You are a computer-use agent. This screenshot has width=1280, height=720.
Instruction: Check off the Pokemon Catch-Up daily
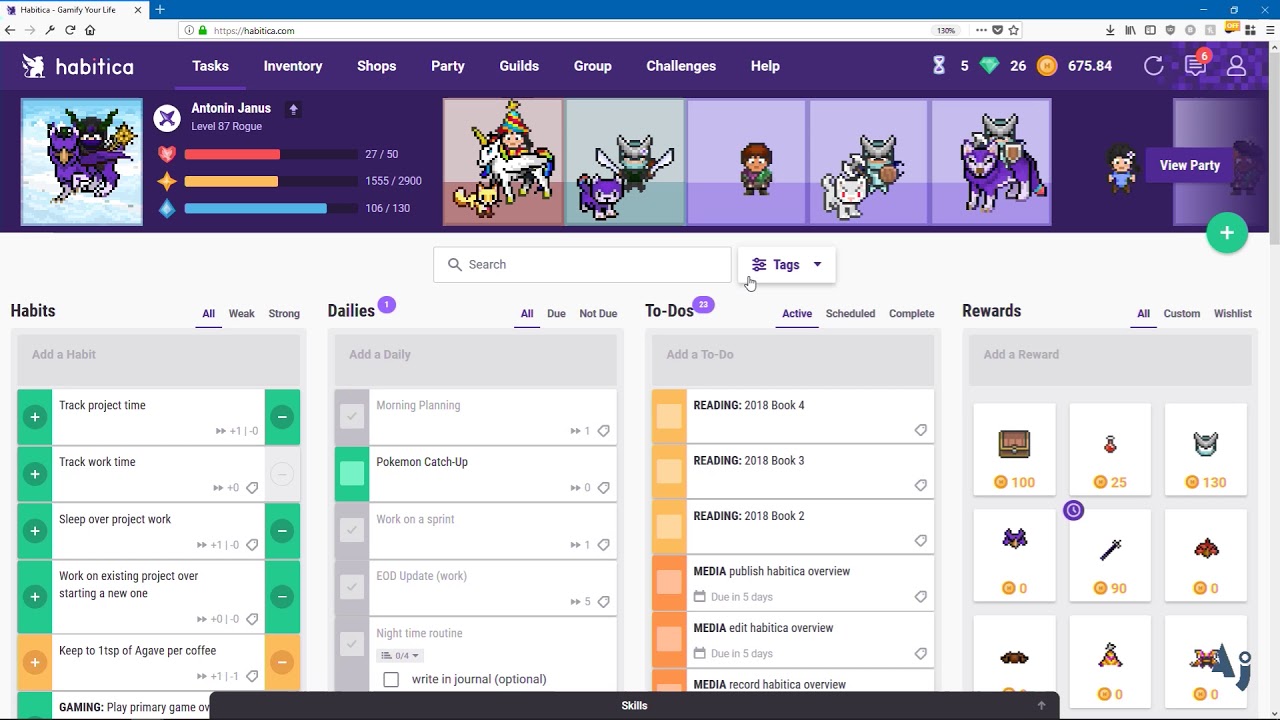coord(352,473)
